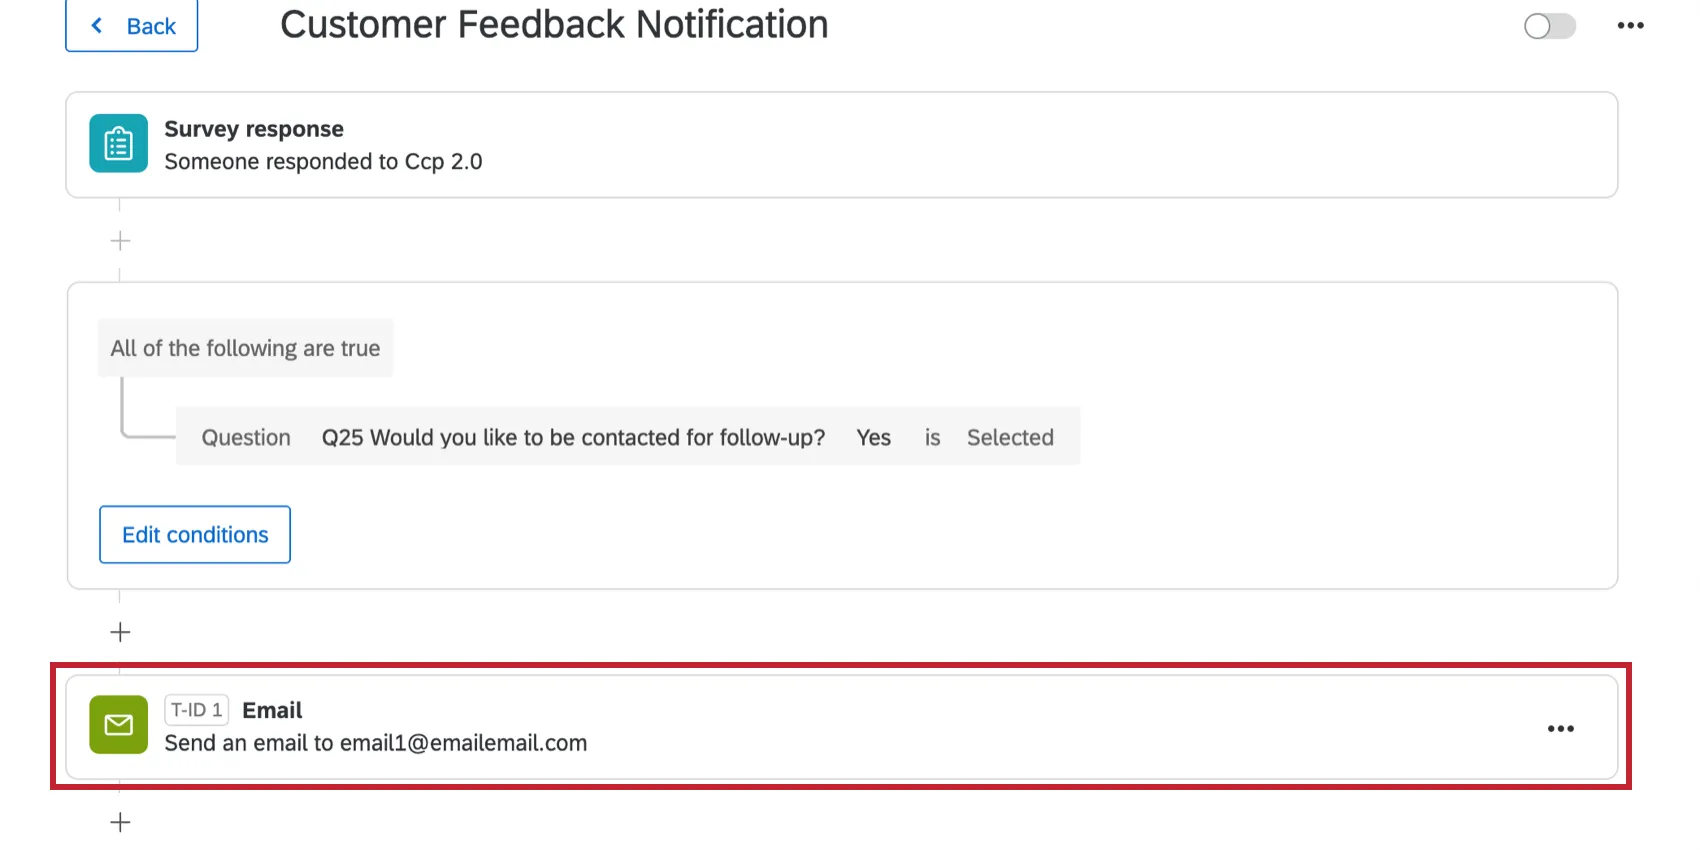Enable the workflow with the toggle switch
The width and height of the screenshot is (1700, 850).
pos(1549,28)
